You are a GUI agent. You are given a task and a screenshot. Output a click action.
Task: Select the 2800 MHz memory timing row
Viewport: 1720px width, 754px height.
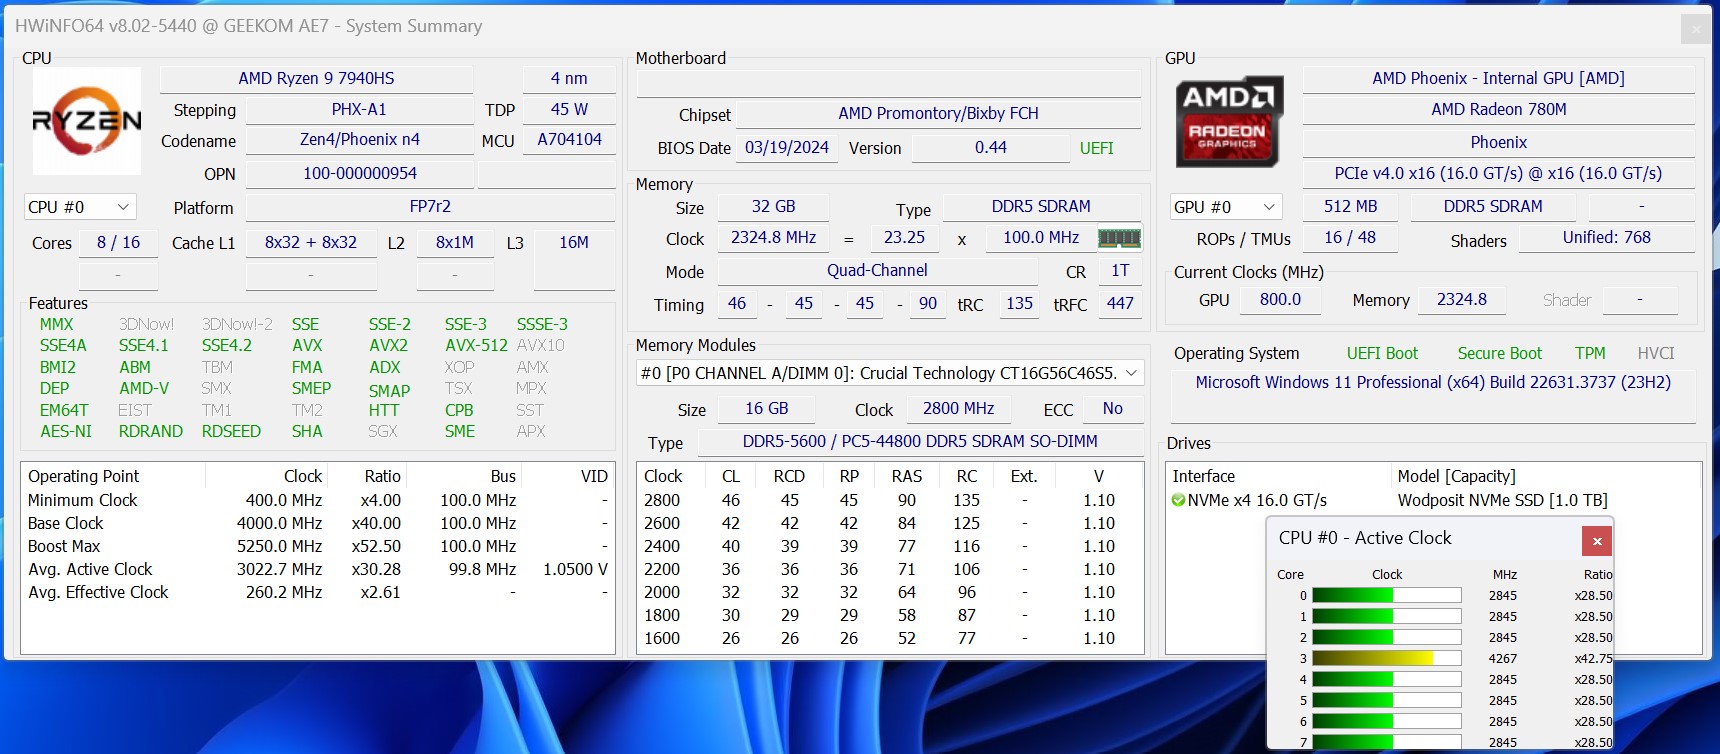coord(888,500)
